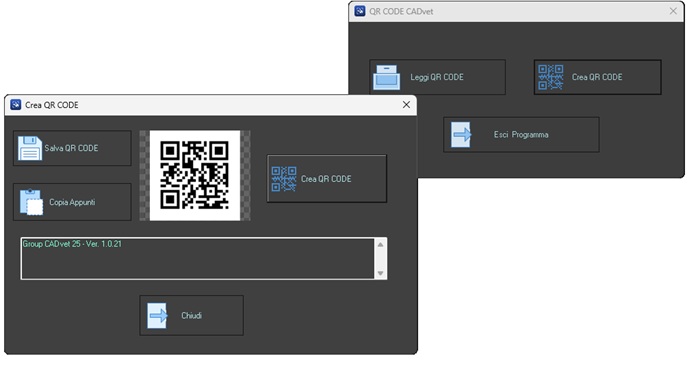Image resolution: width=700 pixels, height=369 pixels.
Task: Click app icon in QR CODE CADvet title bar
Action: 360,11
